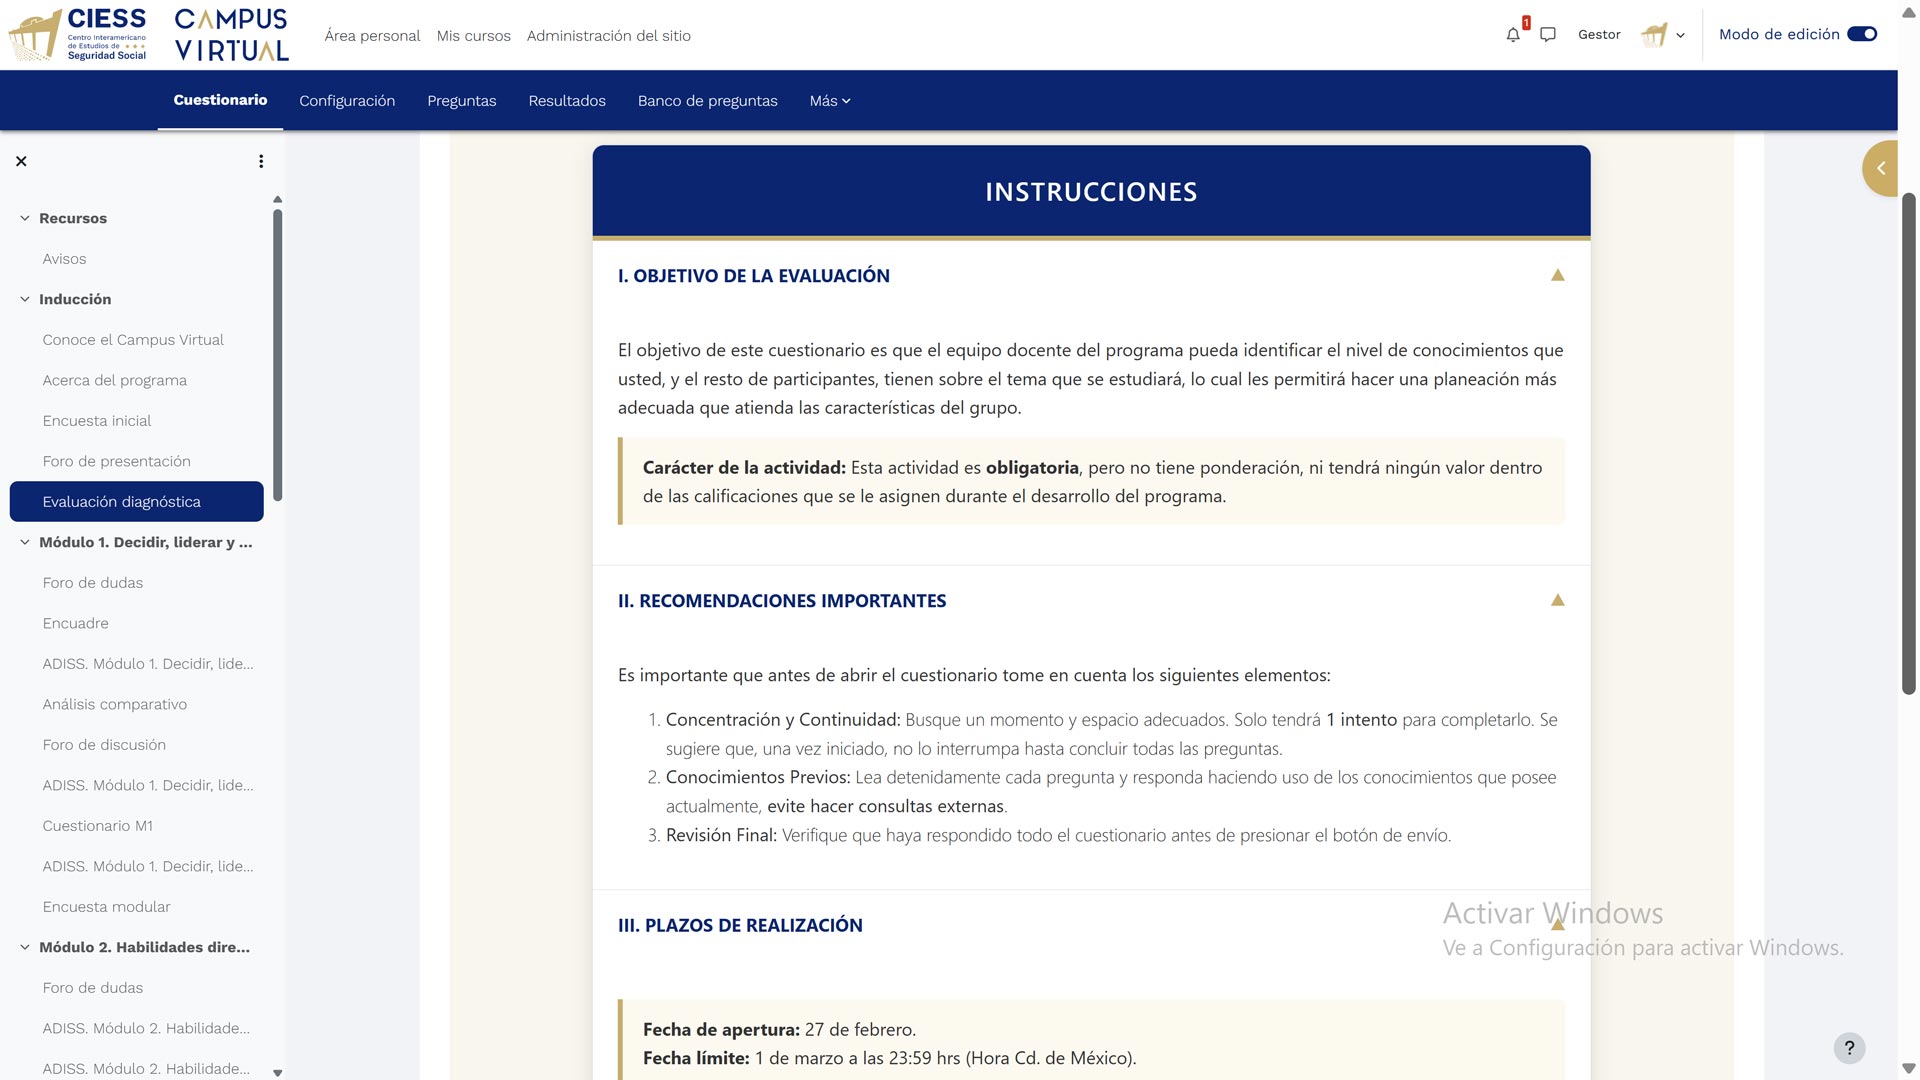
Task: Open the Campus Virtual home logo
Action: click(x=229, y=33)
